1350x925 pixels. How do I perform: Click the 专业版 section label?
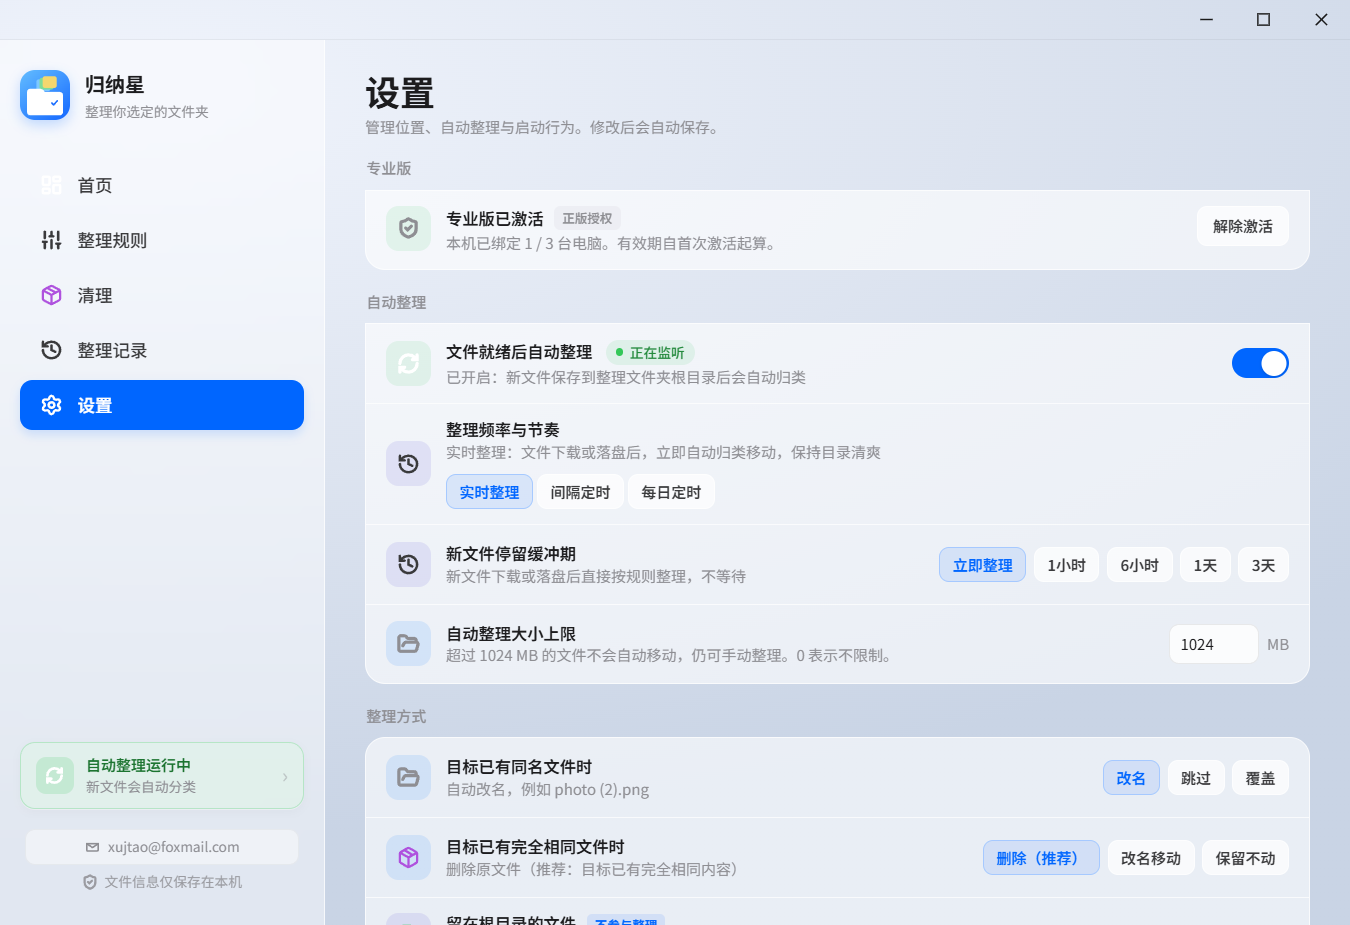(389, 168)
